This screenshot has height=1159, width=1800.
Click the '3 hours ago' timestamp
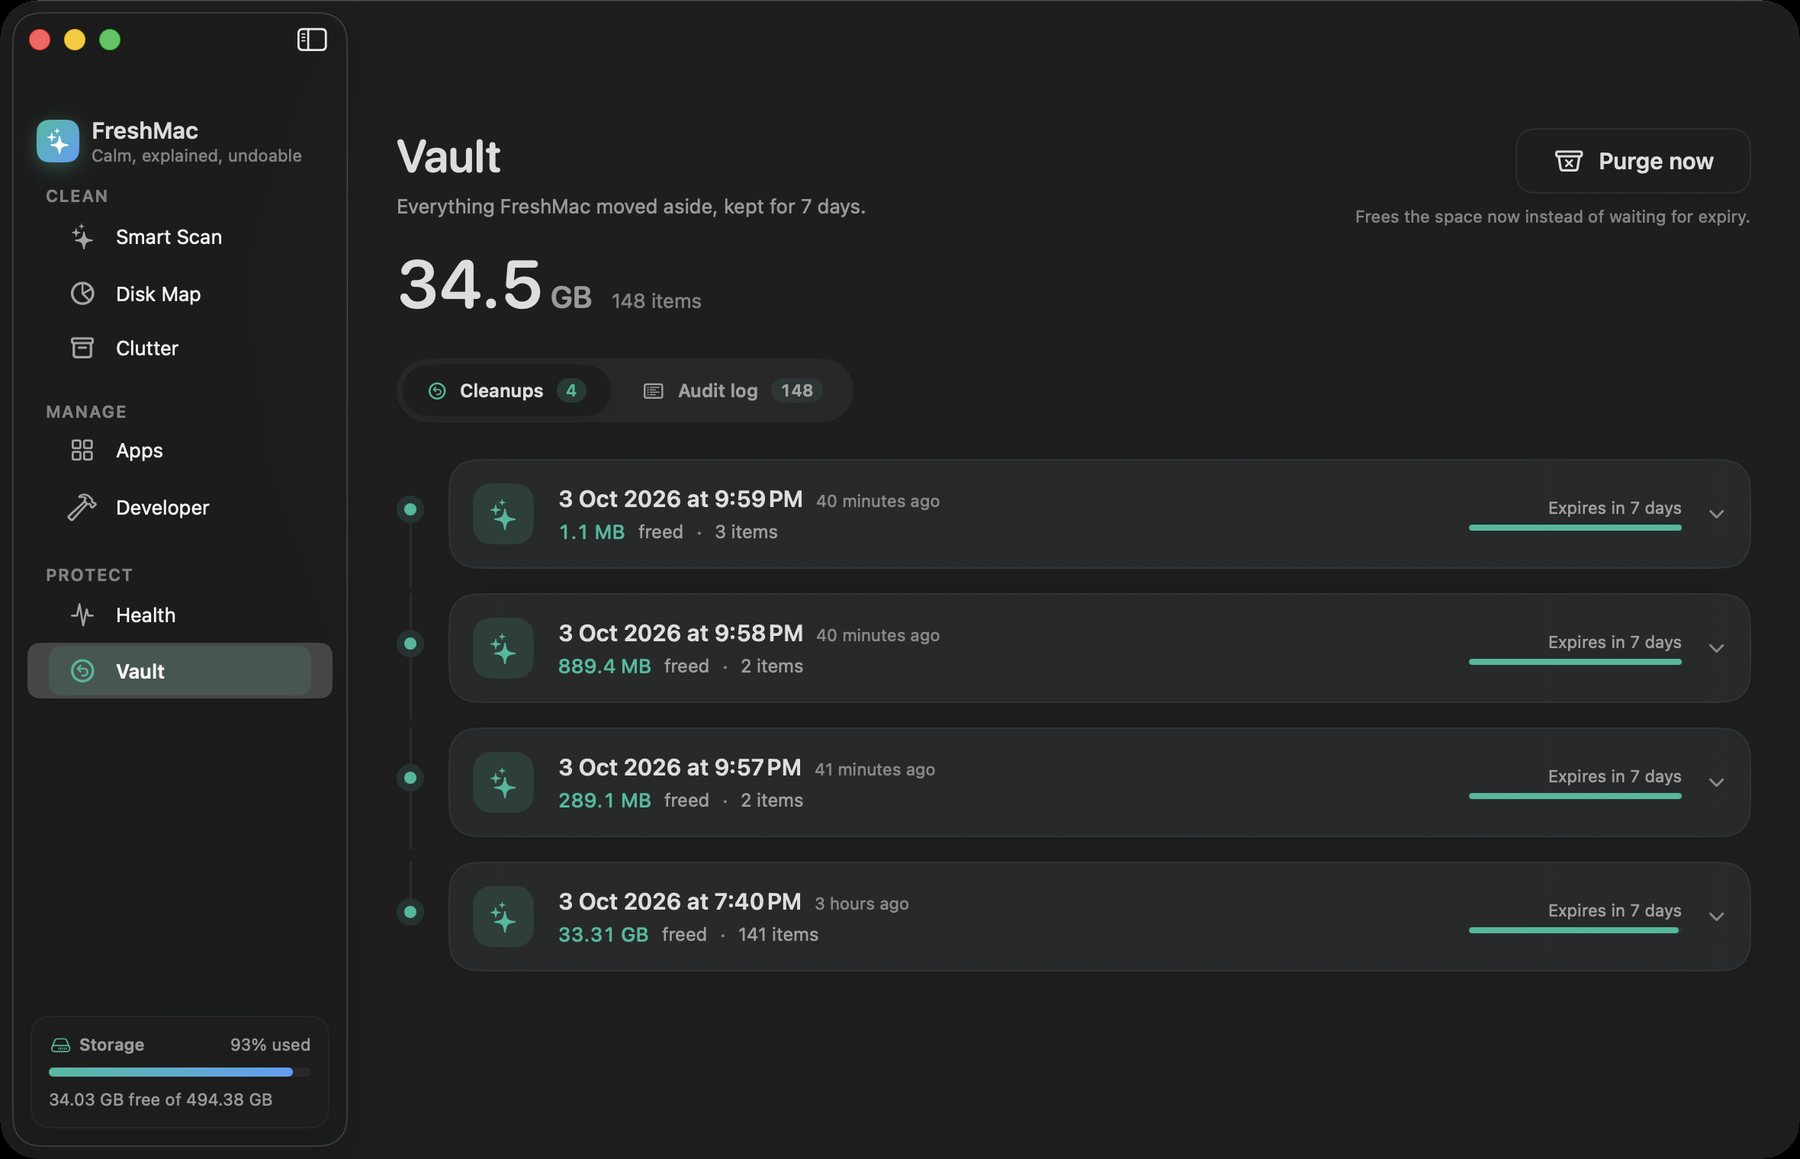click(861, 904)
